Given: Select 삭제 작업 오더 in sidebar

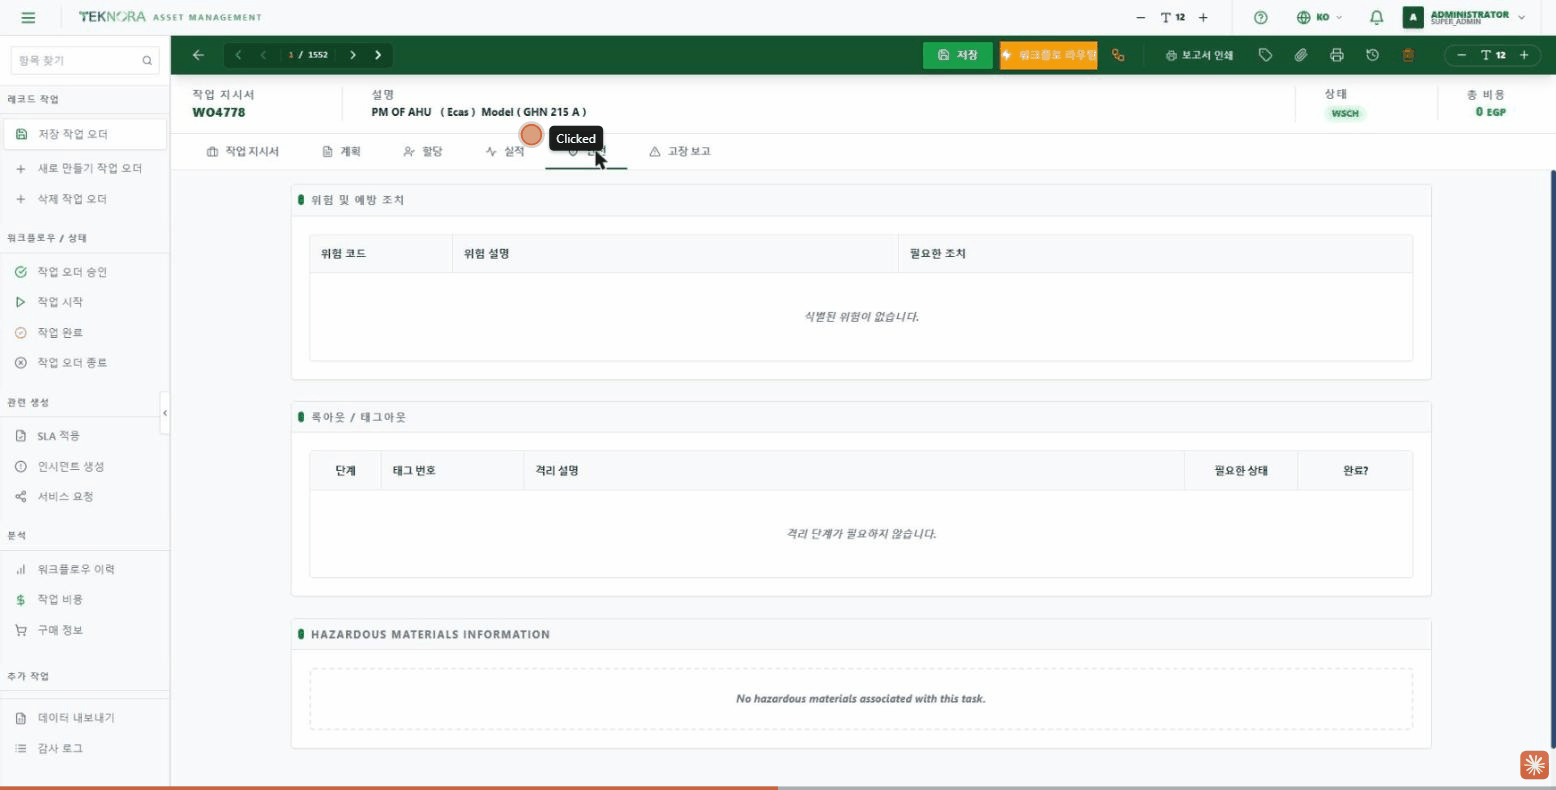Looking at the screenshot, I should pos(84,199).
